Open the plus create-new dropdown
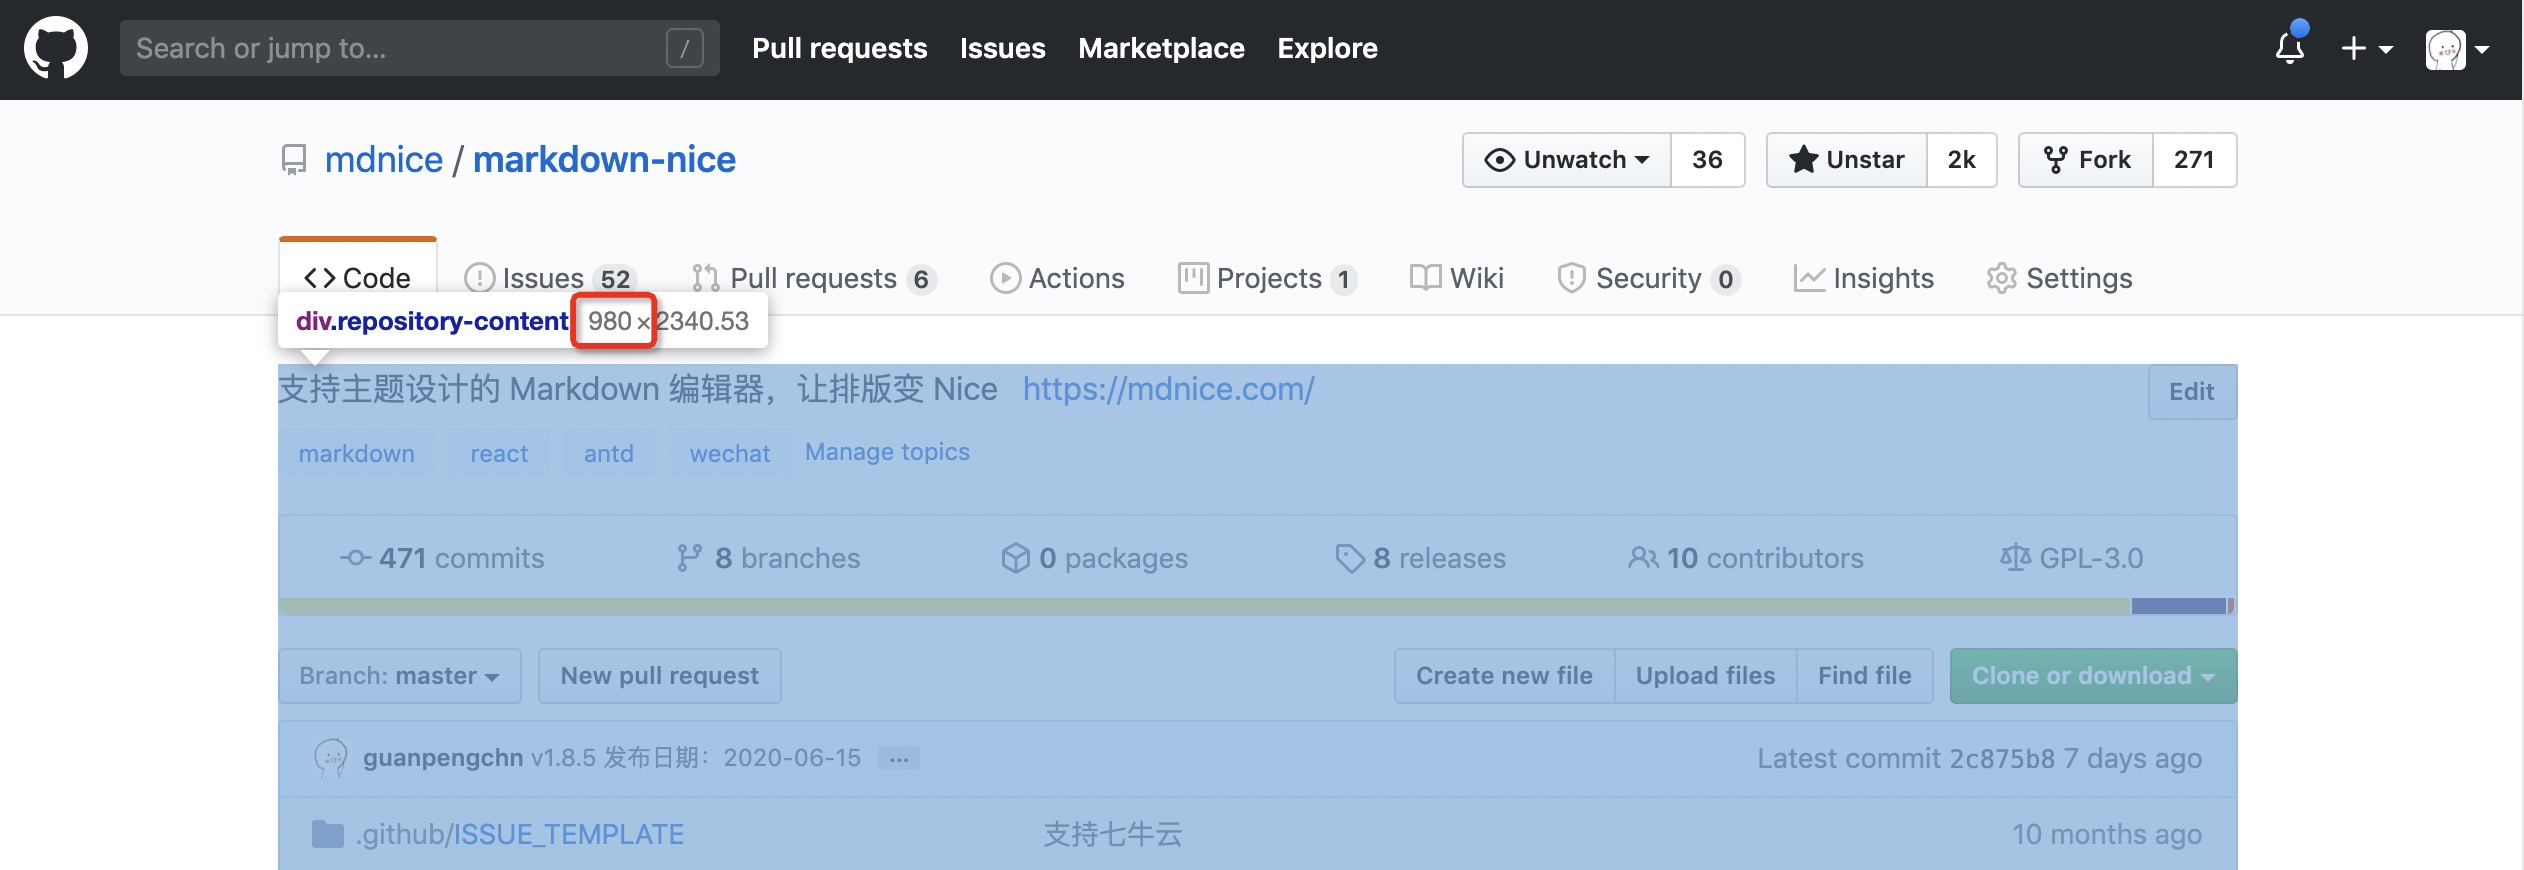 click(x=2366, y=48)
